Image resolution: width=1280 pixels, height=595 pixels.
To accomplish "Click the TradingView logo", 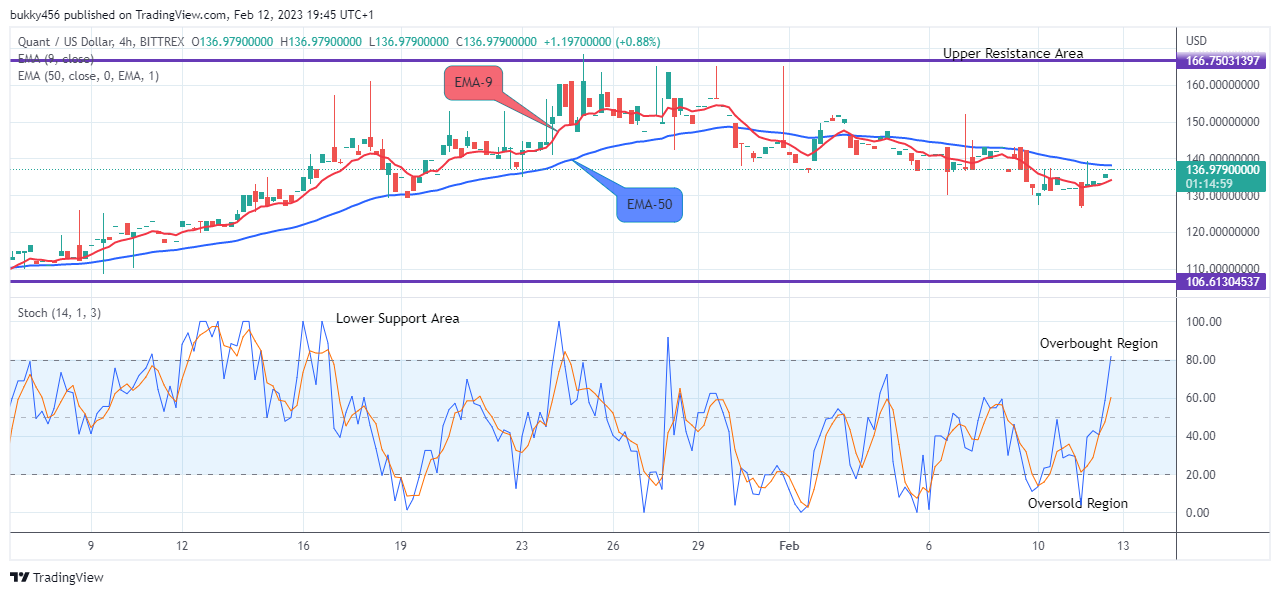I will (57, 577).
